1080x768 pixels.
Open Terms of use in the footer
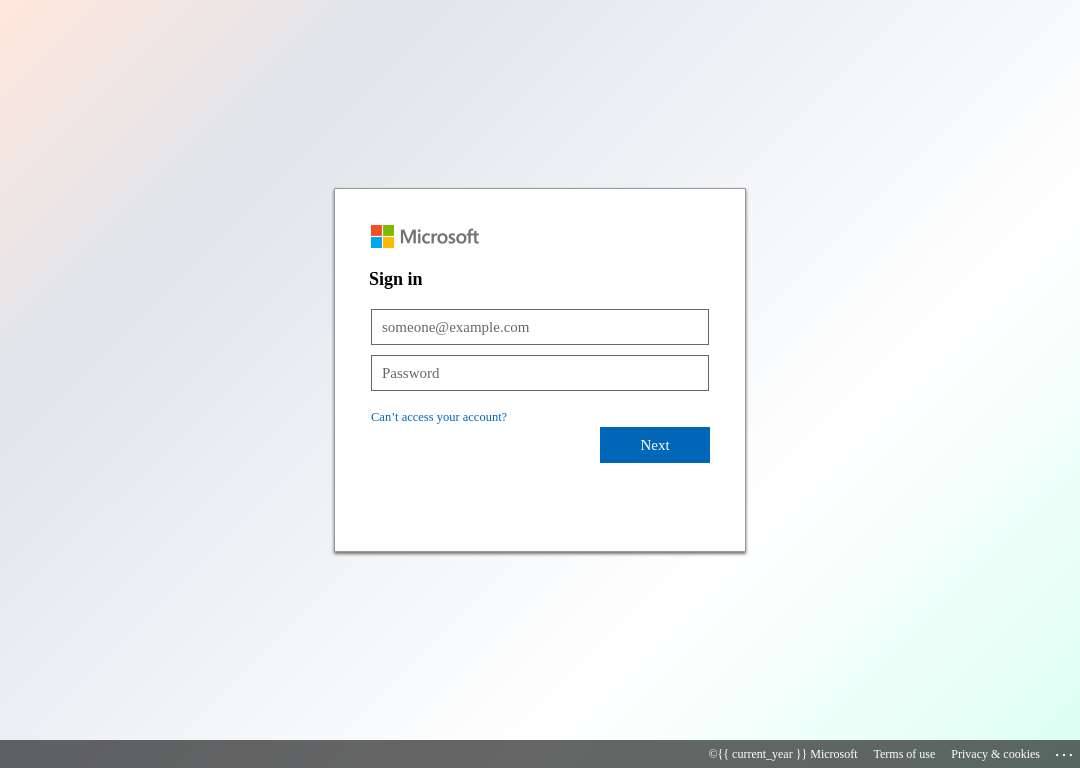(904, 754)
